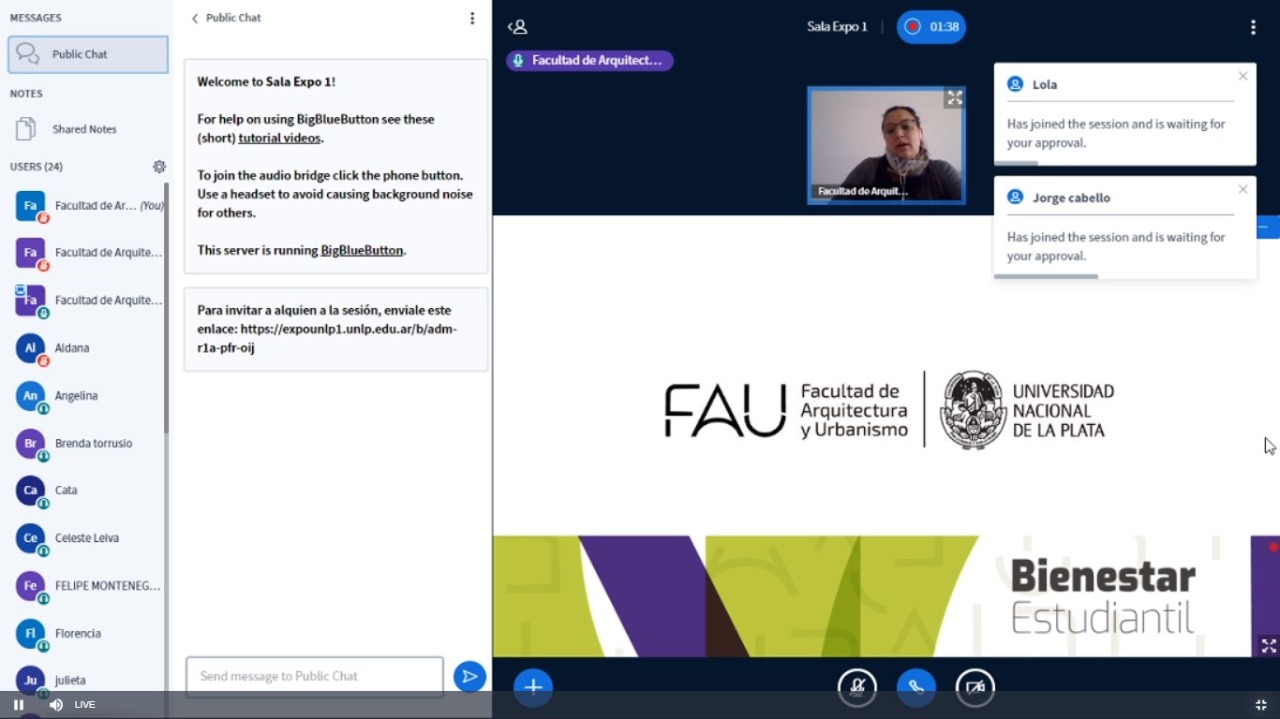Expand the webcam video to fullscreen
The image size is (1280, 719).
pyautogui.click(x=954, y=98)
